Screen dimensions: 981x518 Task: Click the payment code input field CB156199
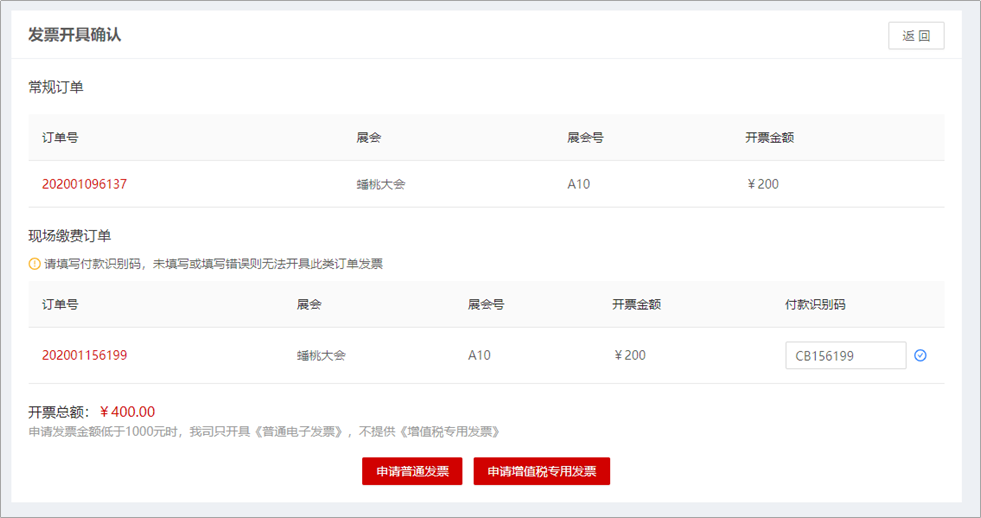pyautogui.click(x=846, y=355)
